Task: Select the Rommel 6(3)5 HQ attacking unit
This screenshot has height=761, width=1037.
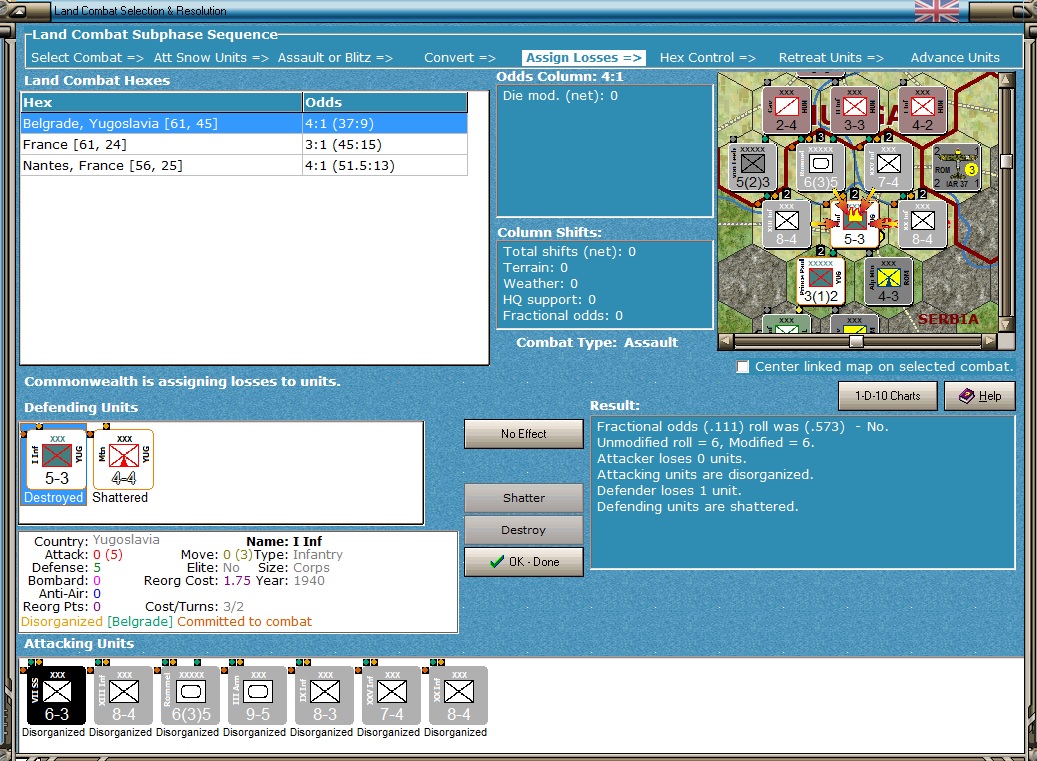Action: tap(191, 696)
